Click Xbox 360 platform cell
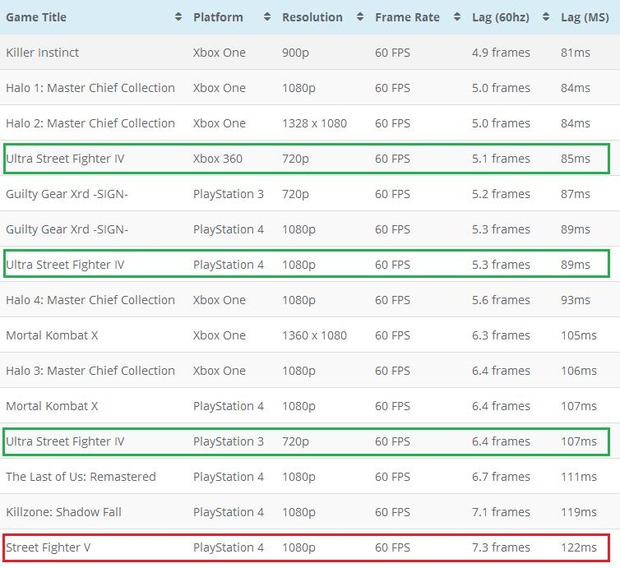This screenshot has width=620, height=568. pyautogui.click(x=217, y=159)
